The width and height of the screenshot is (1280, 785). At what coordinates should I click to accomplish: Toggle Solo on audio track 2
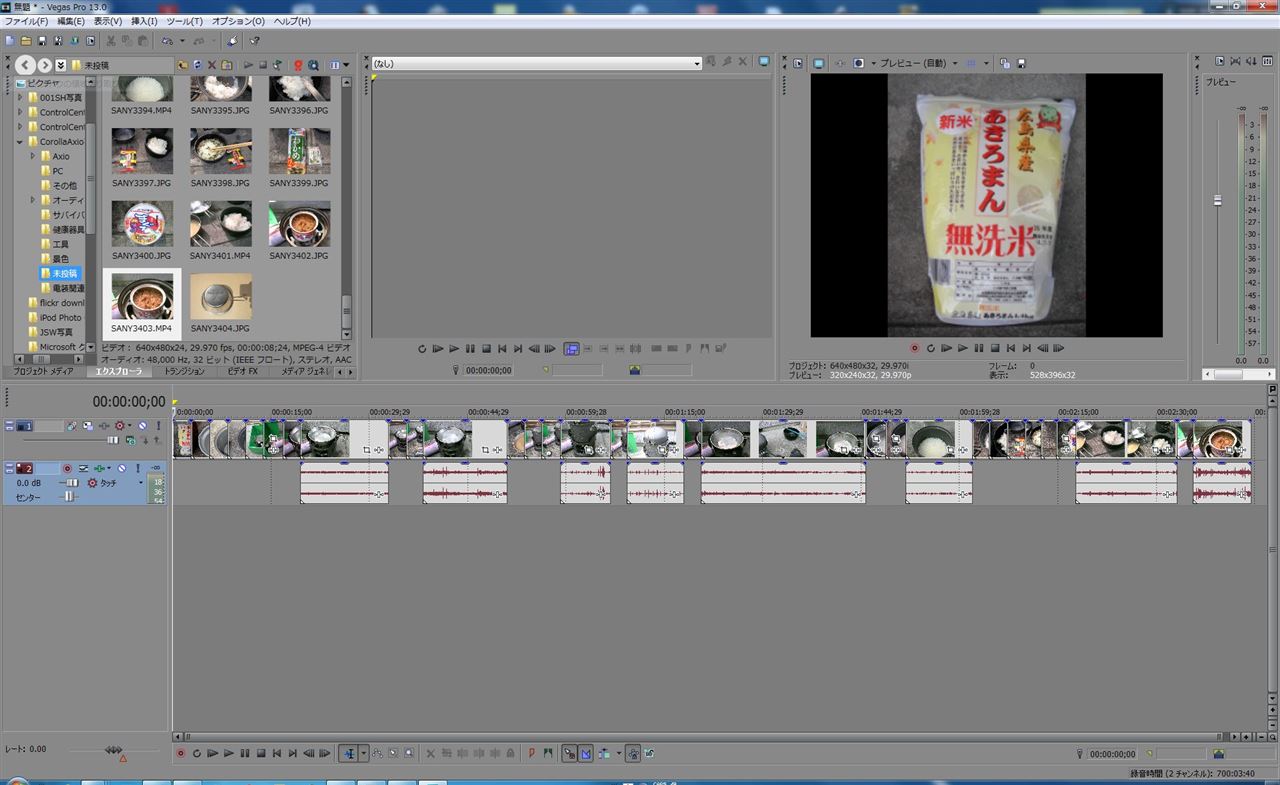[x=138, y=468]
